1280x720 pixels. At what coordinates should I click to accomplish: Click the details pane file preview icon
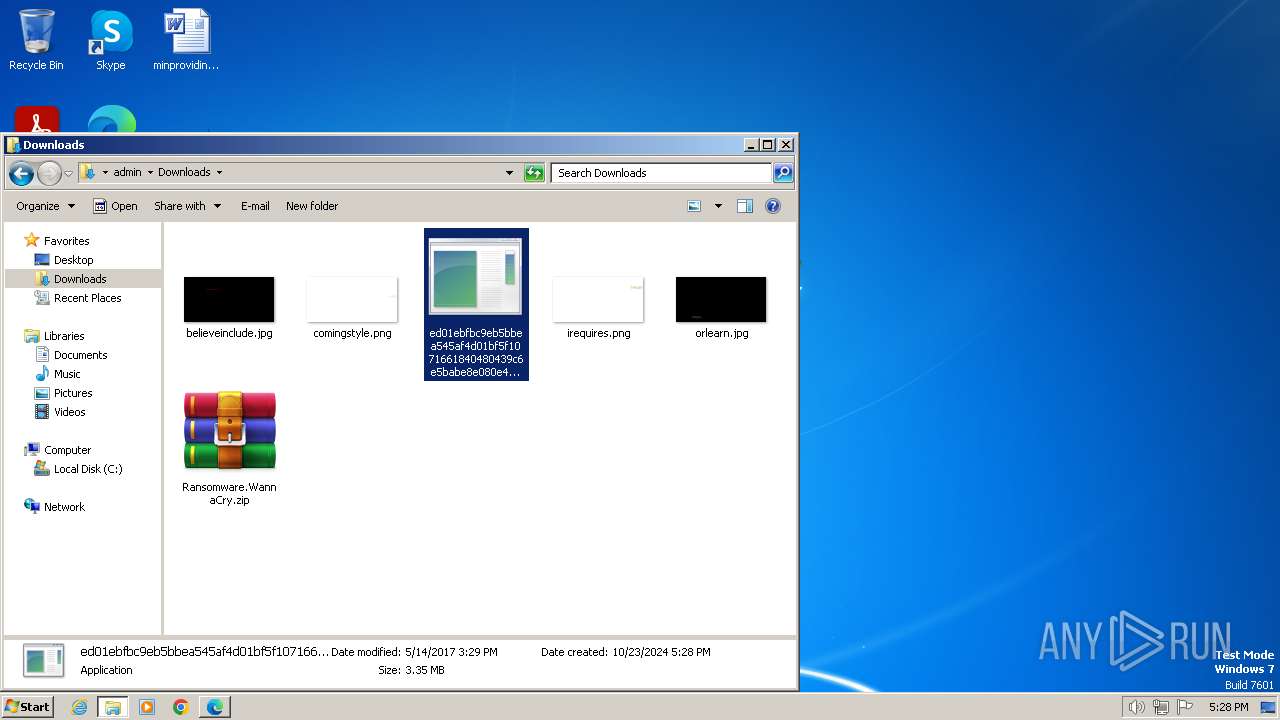pos(44,661)
